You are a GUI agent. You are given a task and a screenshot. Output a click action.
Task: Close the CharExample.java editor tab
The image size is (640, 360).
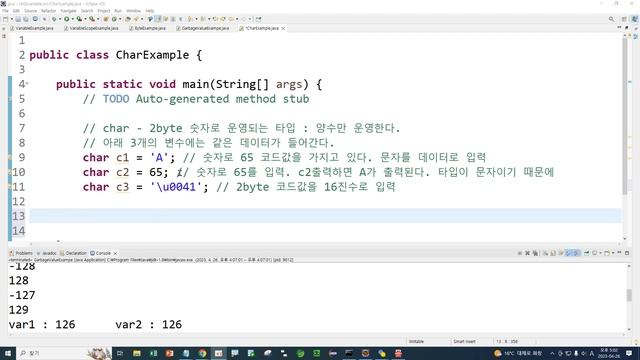[x=283, y=28]
